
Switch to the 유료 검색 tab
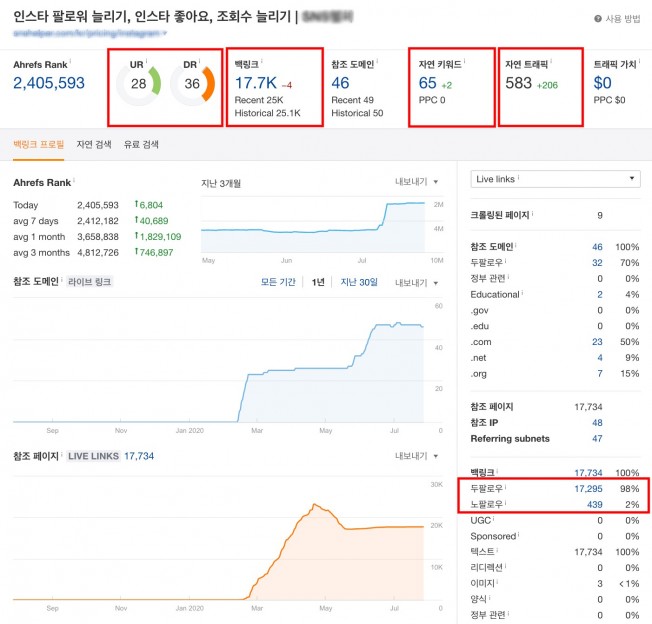[x=141, y=145]
